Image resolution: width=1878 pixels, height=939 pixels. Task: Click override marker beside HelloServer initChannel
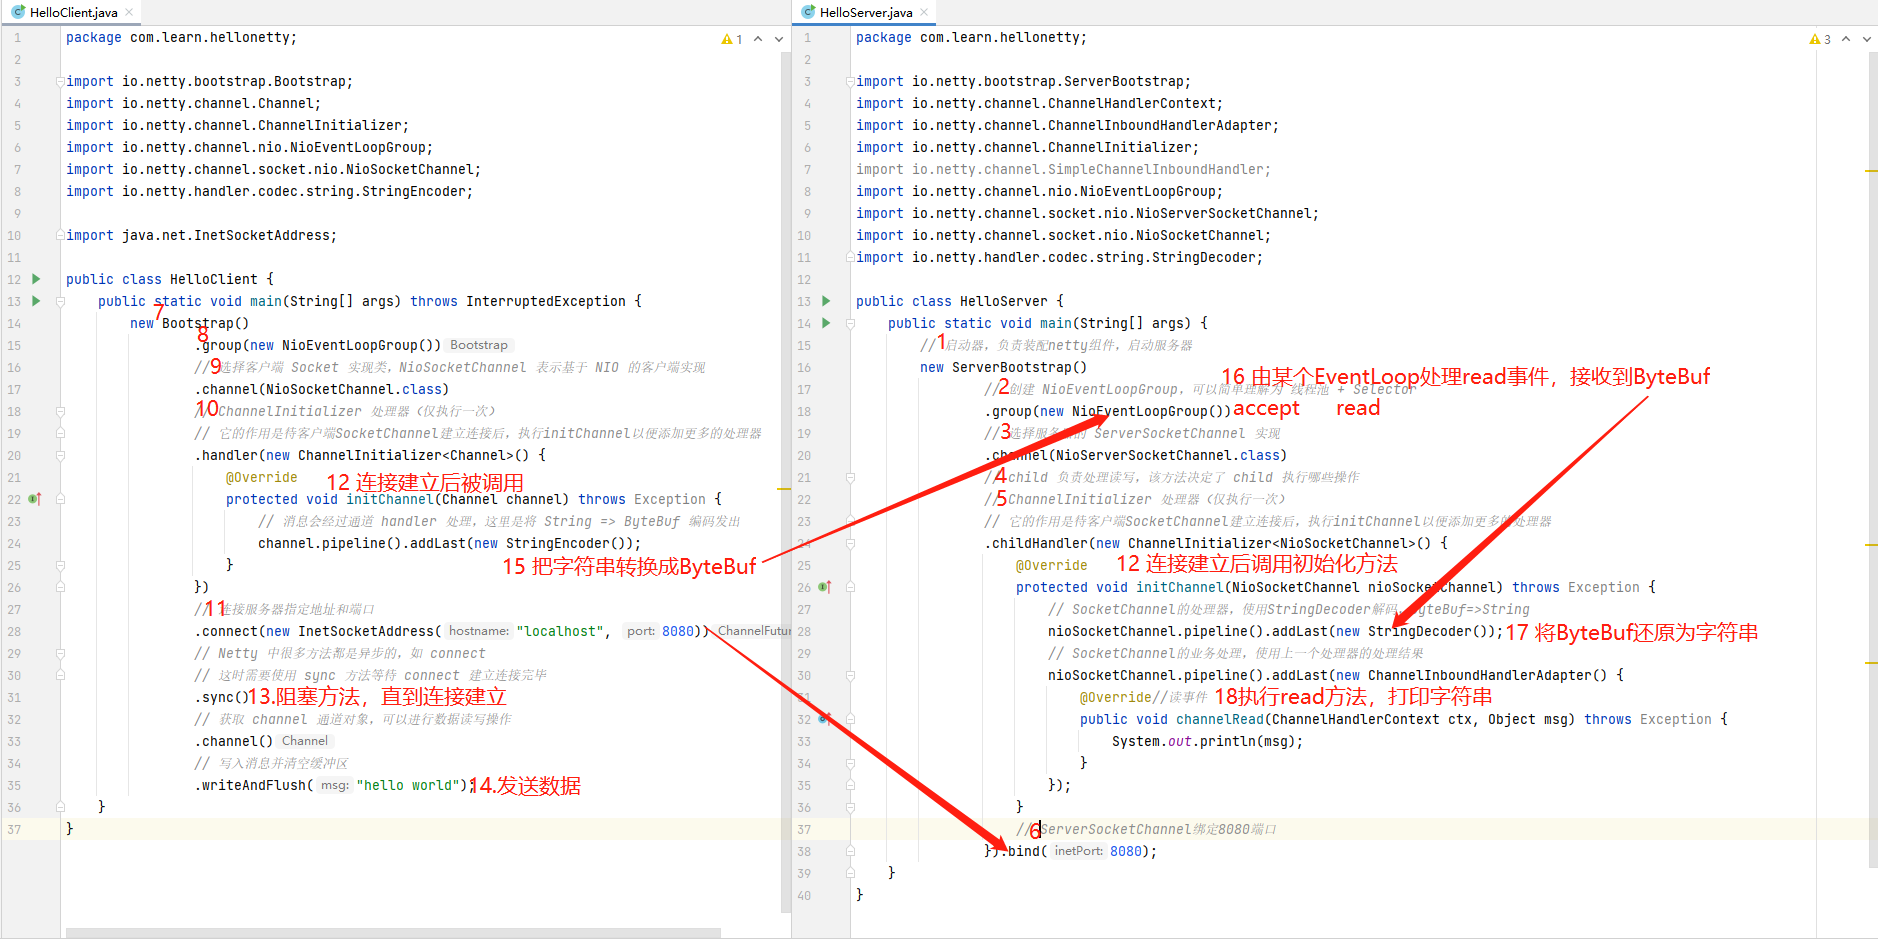click(x=825, y=587)
